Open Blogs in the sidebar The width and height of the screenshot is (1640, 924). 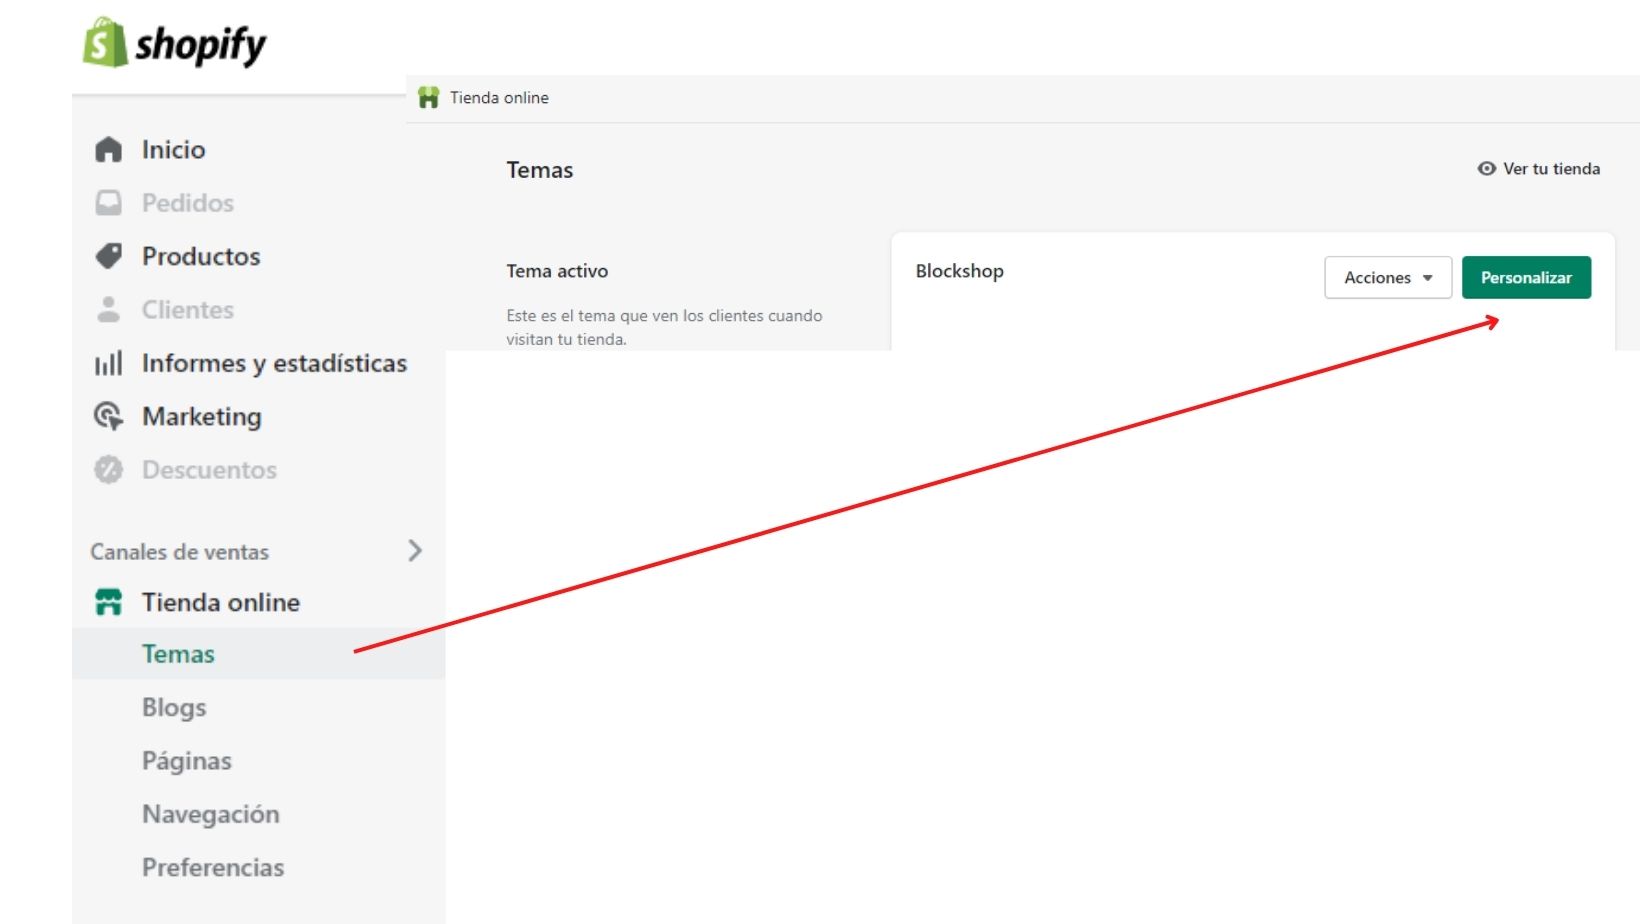[174, 708]
